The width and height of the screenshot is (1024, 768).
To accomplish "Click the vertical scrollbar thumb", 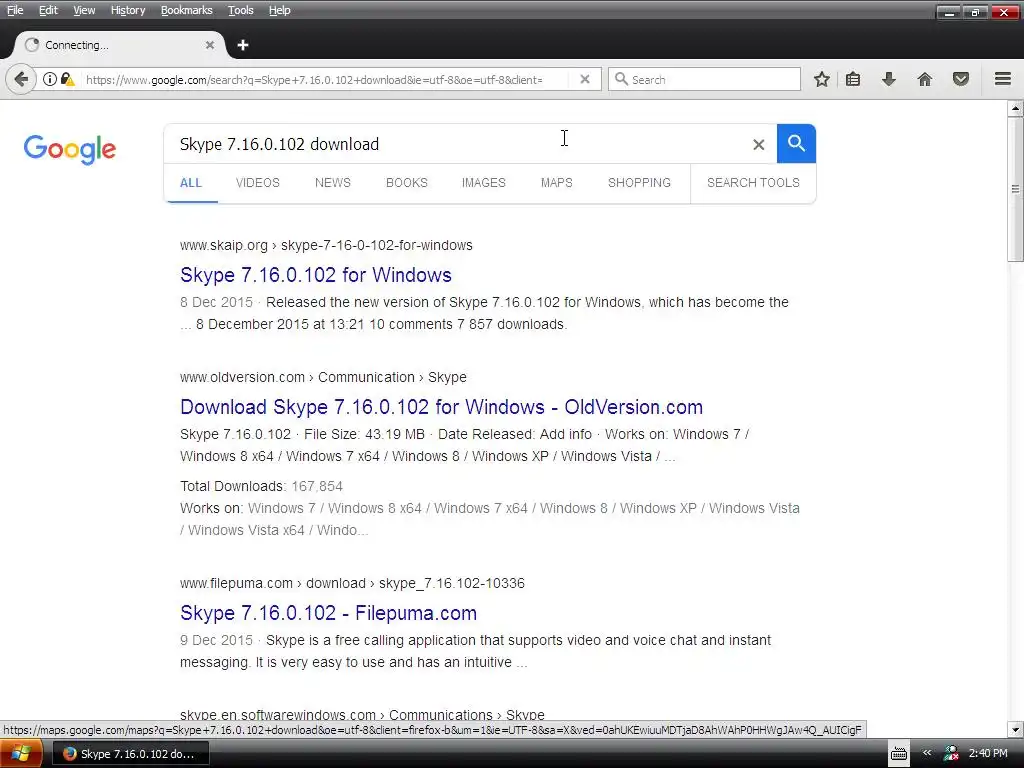I will (x=1015, y=189).
